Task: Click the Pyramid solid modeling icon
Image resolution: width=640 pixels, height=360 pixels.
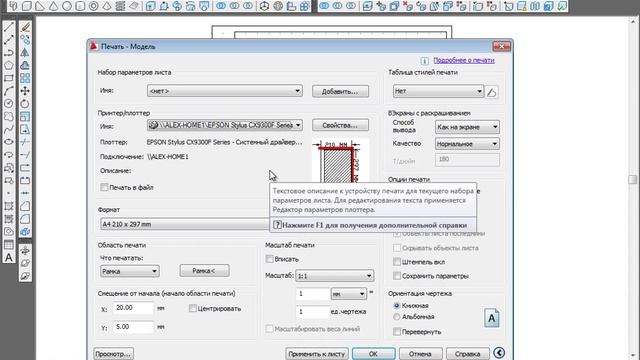Action: coord(107,6)
